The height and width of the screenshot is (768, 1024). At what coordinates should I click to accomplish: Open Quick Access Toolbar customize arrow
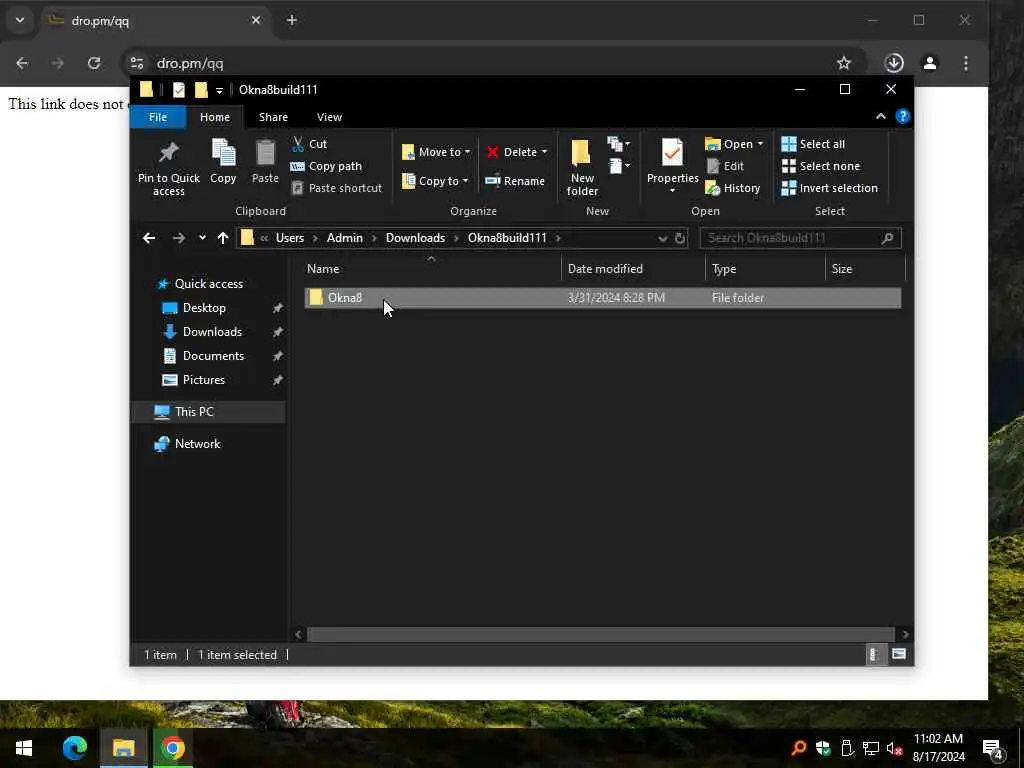point(219,90)
